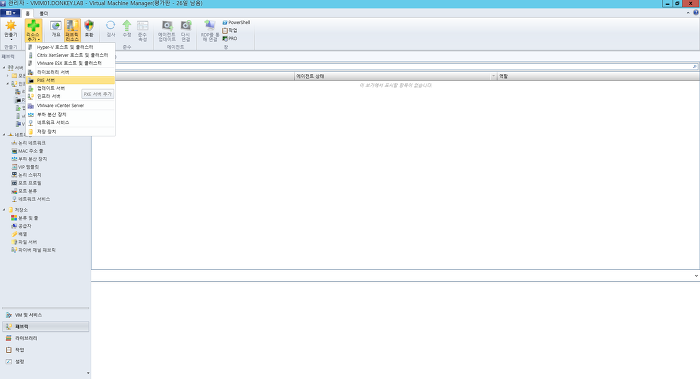Viewport: 700px width, 379px height.
Task: Collapse the 네트워킹 tree node arrow
Action: point(4,135)
